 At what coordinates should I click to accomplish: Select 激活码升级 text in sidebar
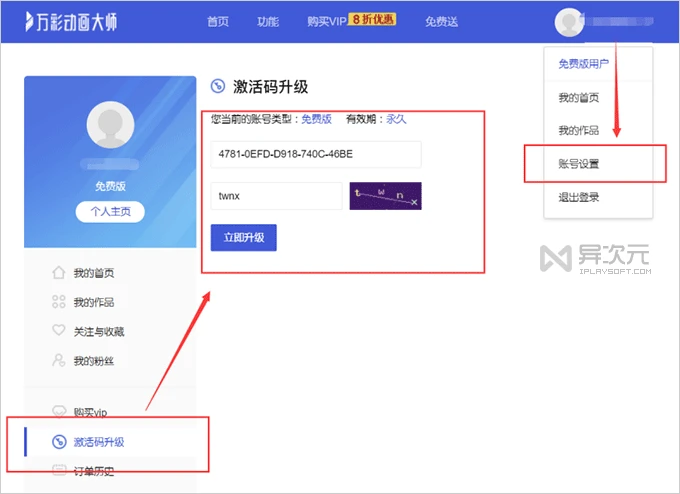99,442
